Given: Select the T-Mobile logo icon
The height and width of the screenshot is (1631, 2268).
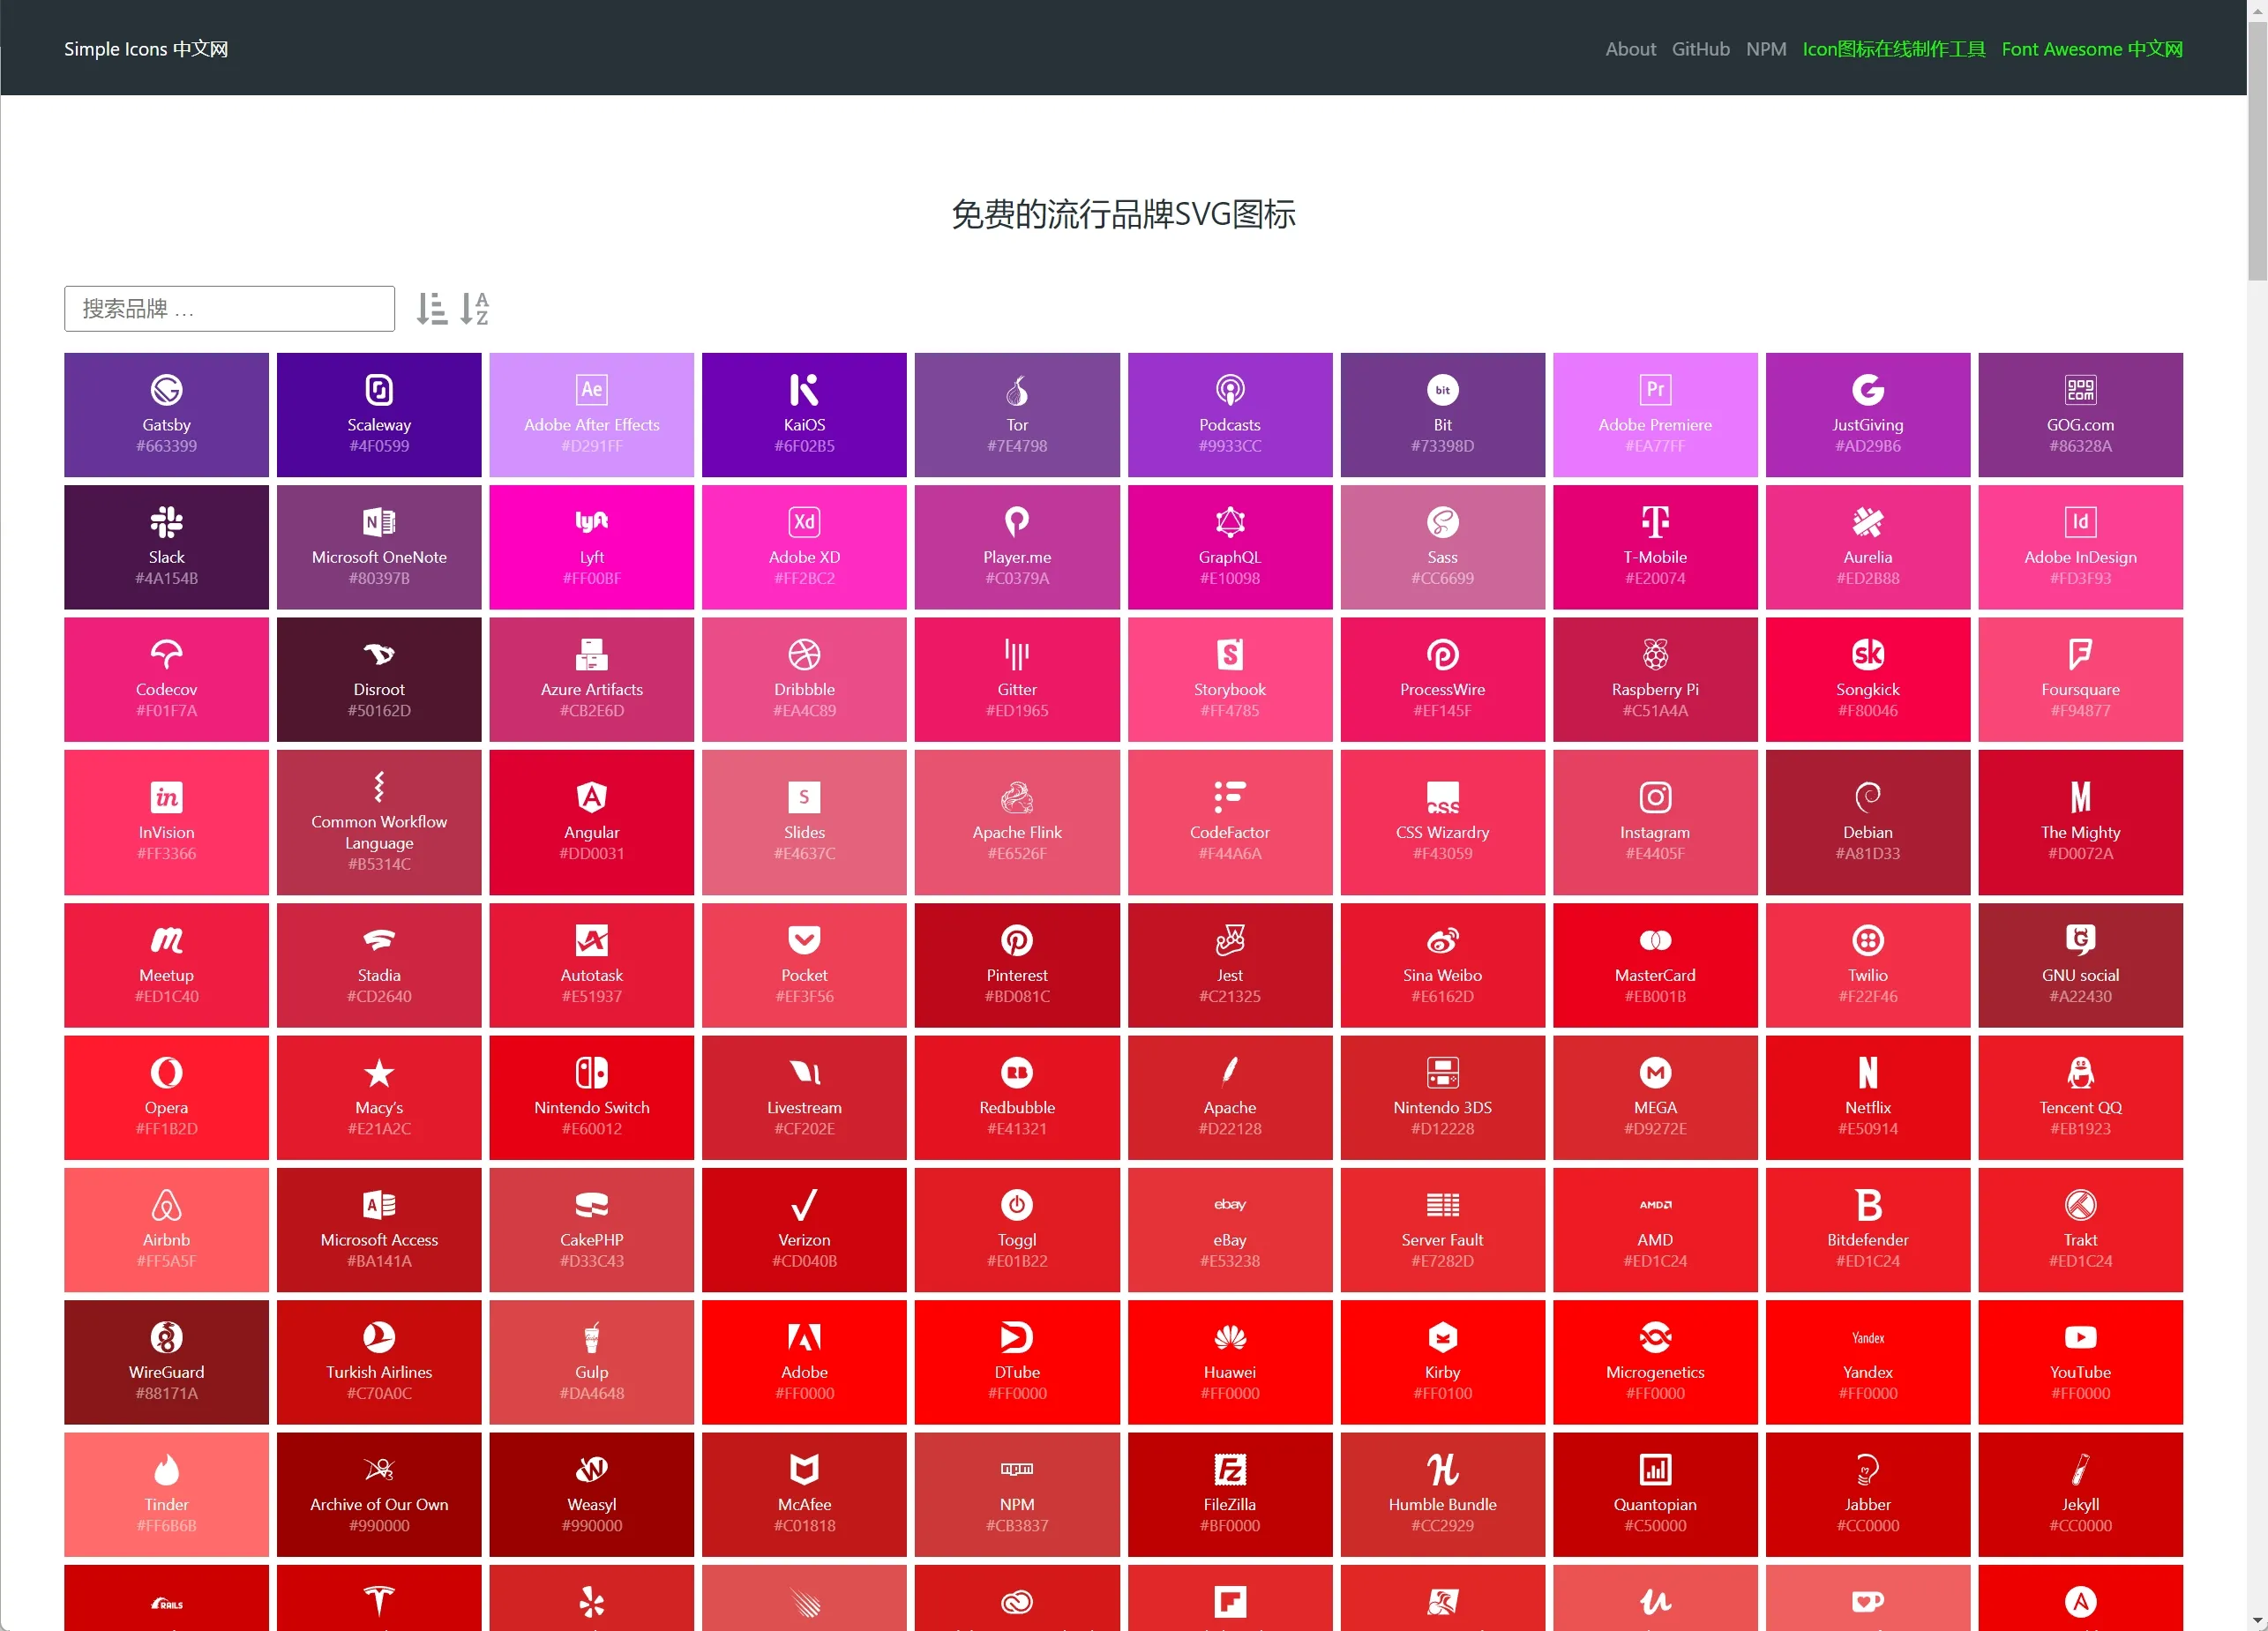Looking at the screenshot, I should tap(1655, 521).
